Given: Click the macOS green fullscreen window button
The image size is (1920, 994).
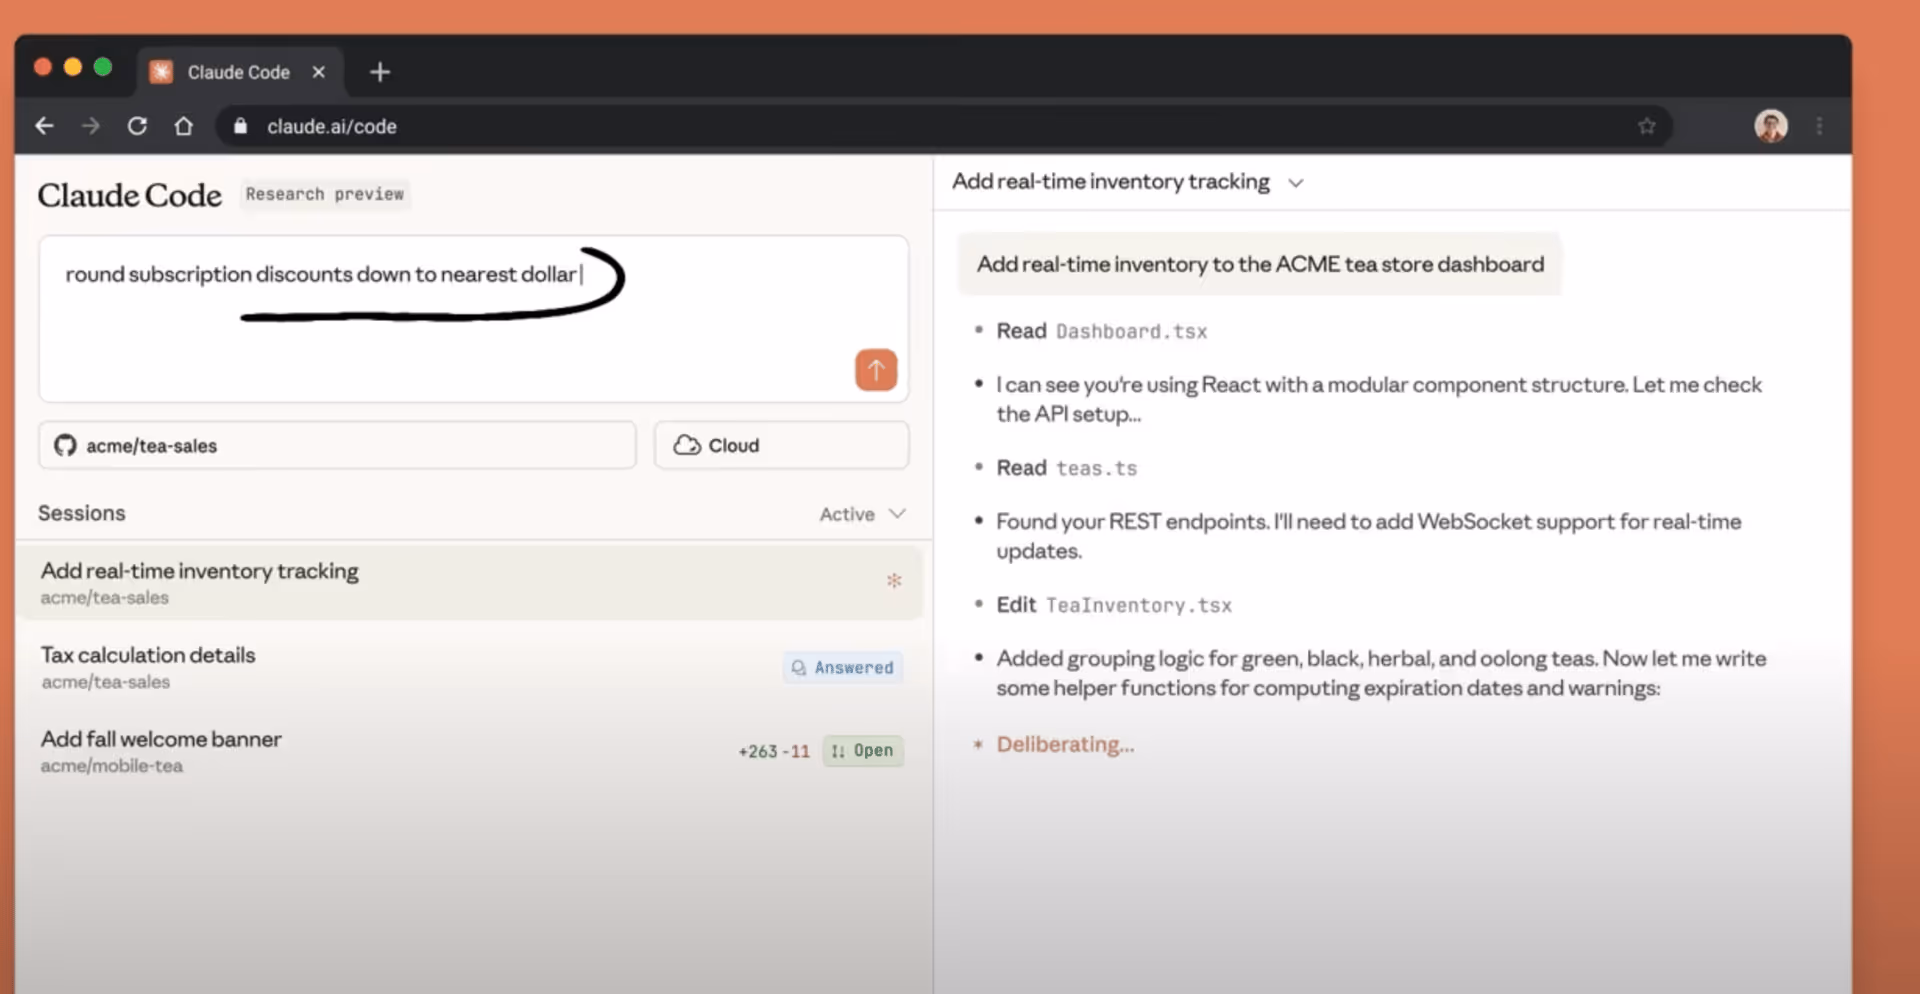Looking at the screenshot, I should (103, 67).
